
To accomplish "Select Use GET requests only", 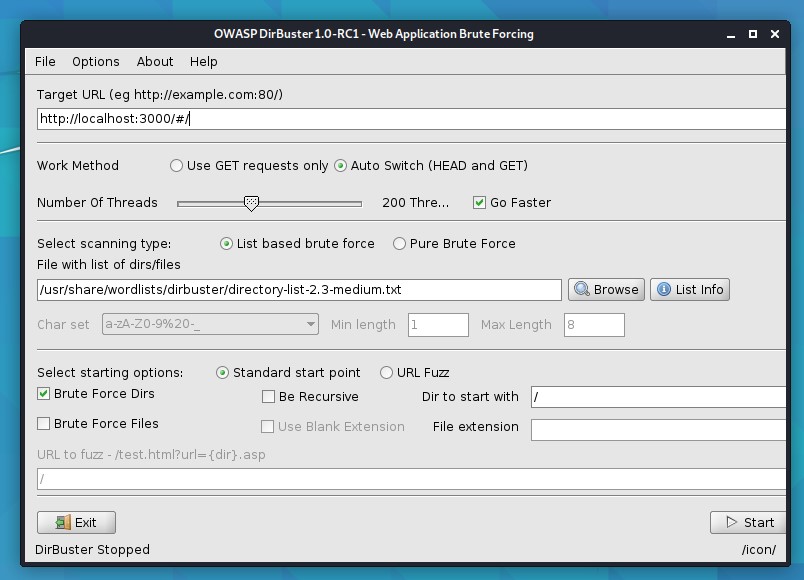I will coord(177,165).
